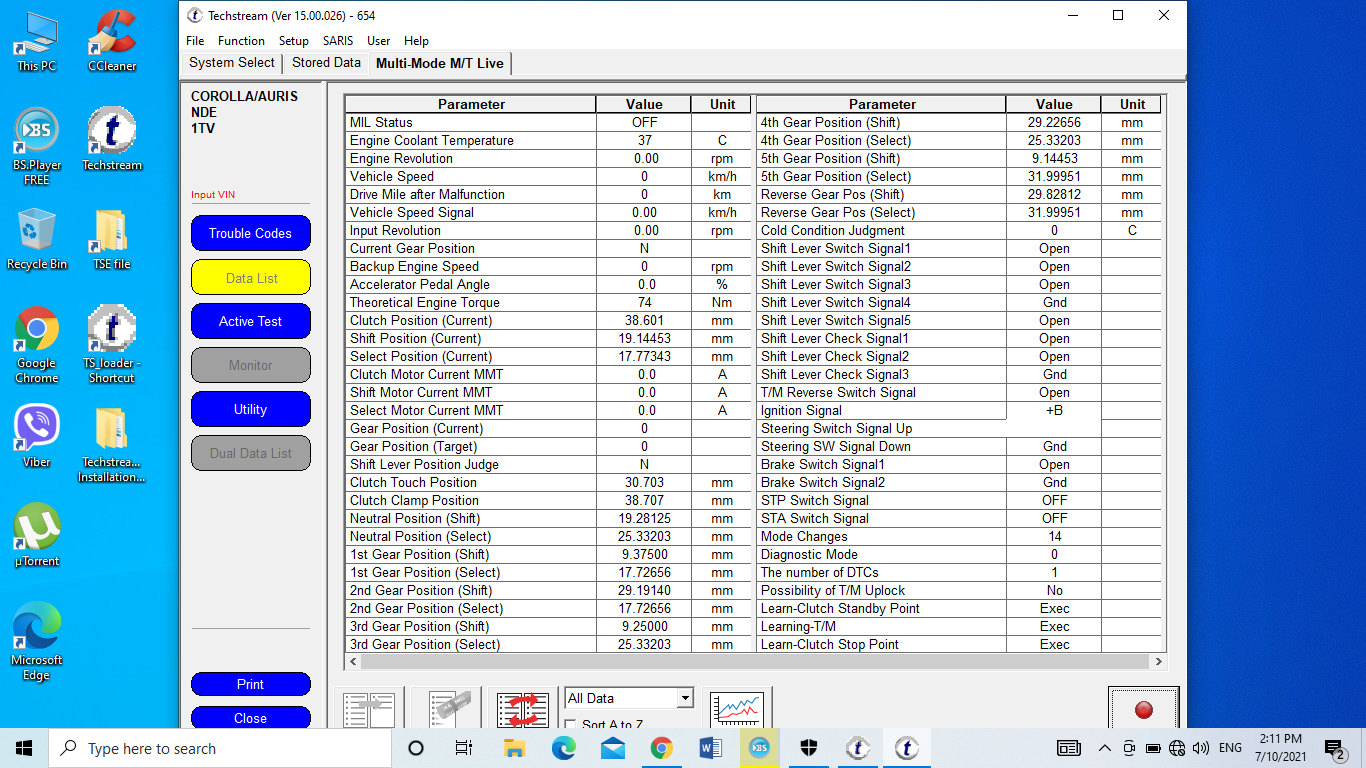This screenshot has height=768, width=1366.
Task: Toggle the Monitor function button state
Action: pos(250,365)
